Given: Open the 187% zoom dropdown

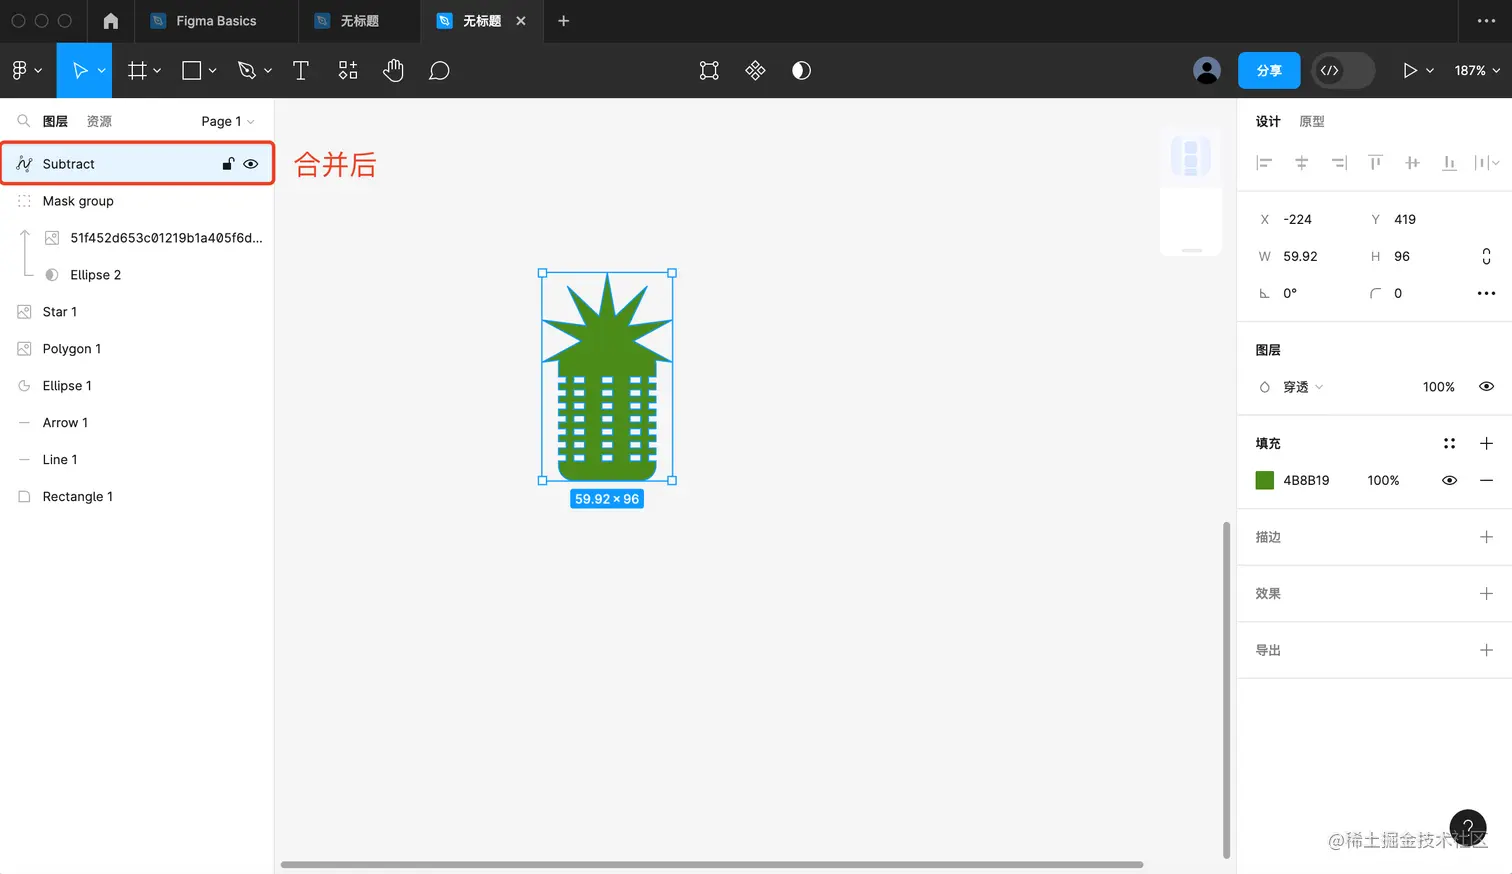Looking at the screenshot, I should click(x=1477, y=70).
